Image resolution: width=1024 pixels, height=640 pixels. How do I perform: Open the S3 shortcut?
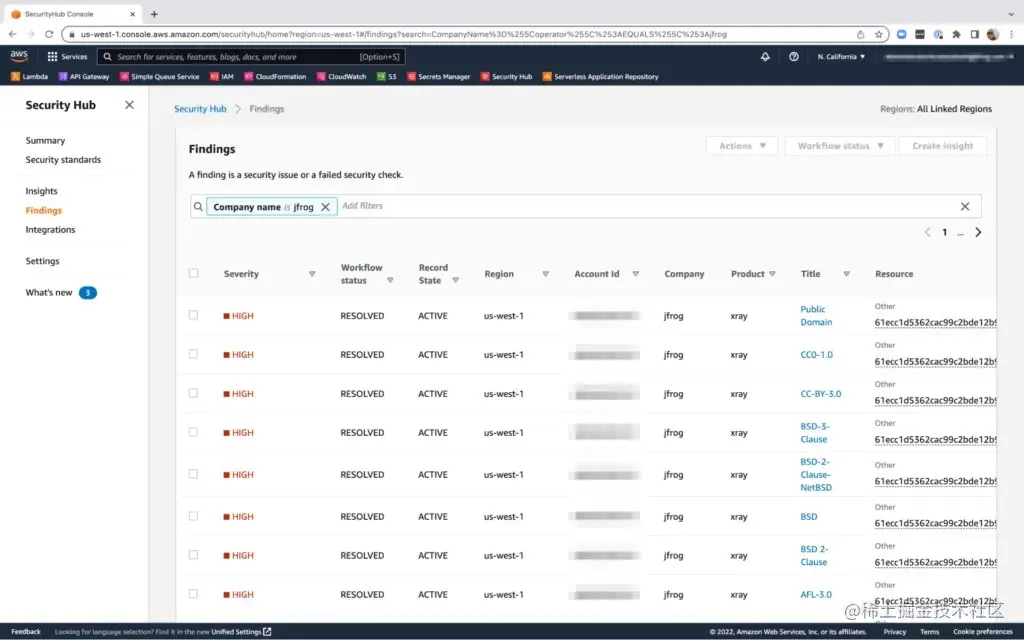pyautogui.click(x=387, y=76)
